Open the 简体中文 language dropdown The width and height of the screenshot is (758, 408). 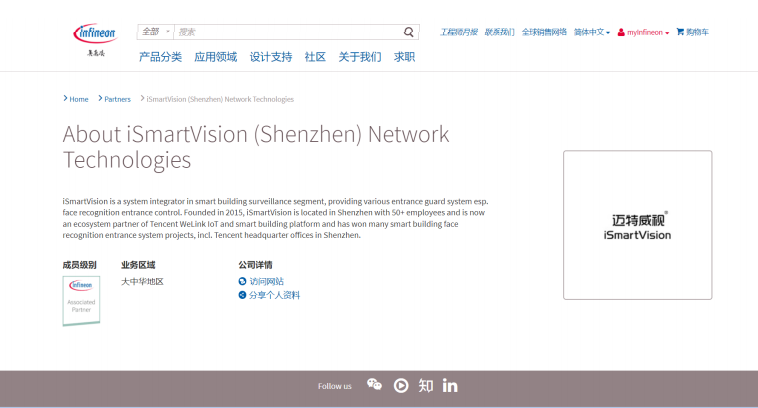coord(591,32)
